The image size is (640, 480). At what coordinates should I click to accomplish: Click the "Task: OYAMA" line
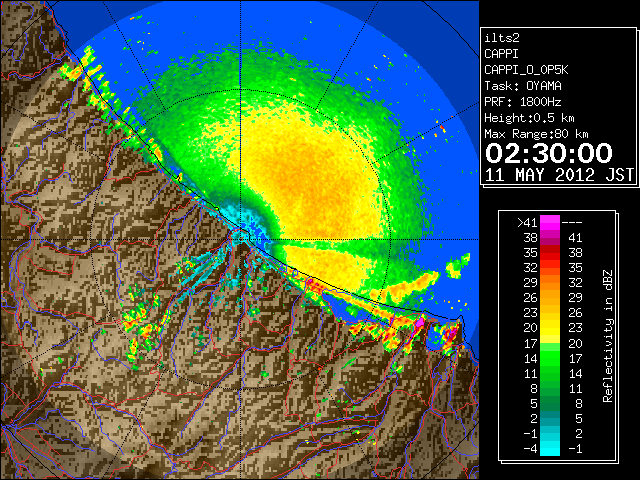tap(523, 86)
